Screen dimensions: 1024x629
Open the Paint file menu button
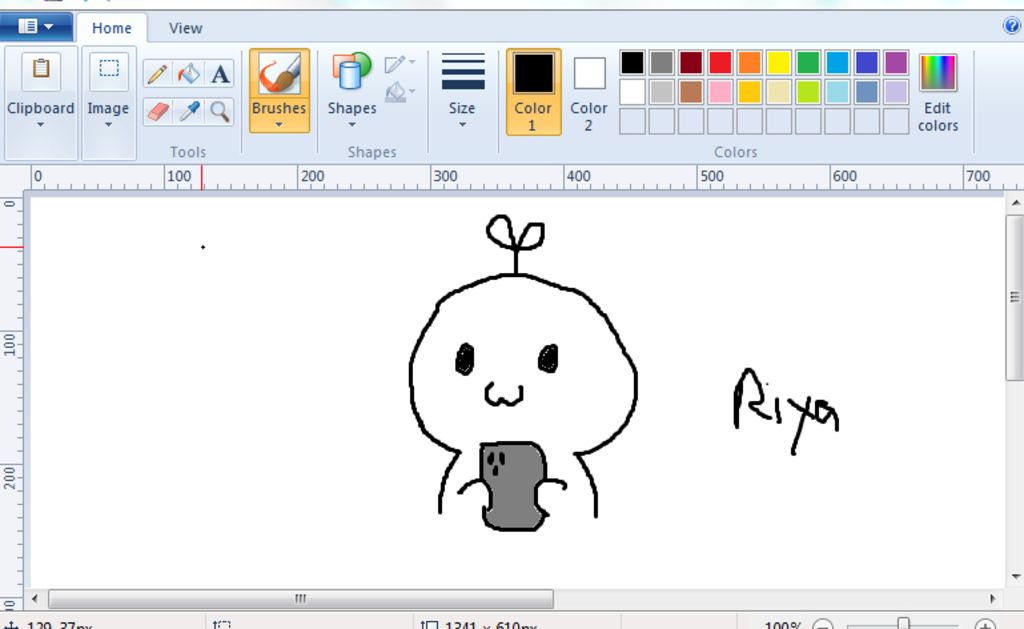[x=36, y=26]
